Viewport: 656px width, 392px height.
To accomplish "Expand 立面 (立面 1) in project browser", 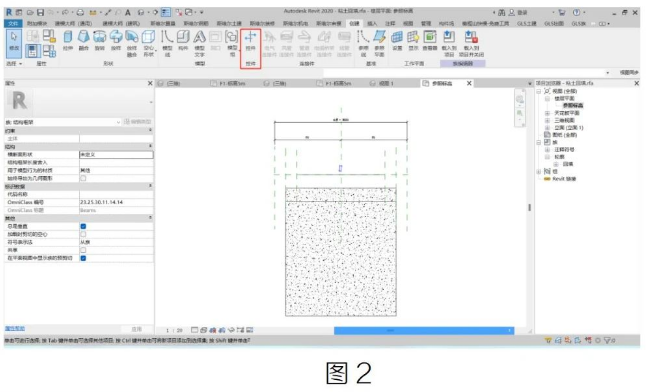I will tap(547, 128).
